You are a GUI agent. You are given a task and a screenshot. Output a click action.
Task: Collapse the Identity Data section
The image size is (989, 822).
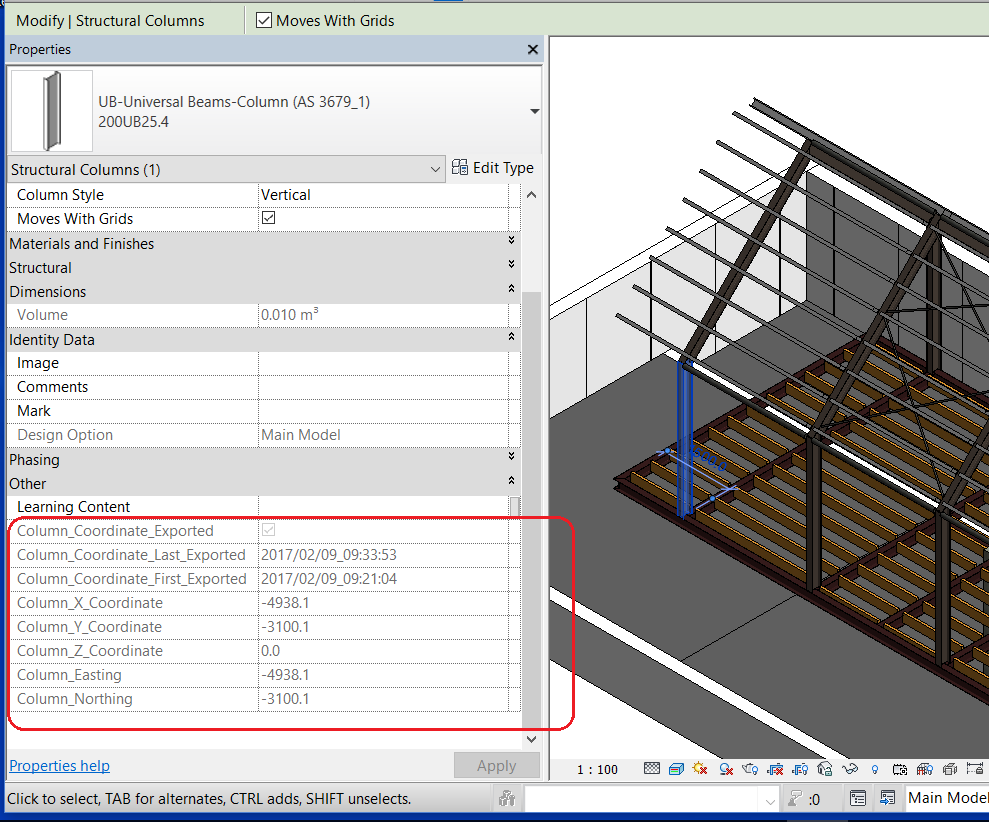point(511,339)
